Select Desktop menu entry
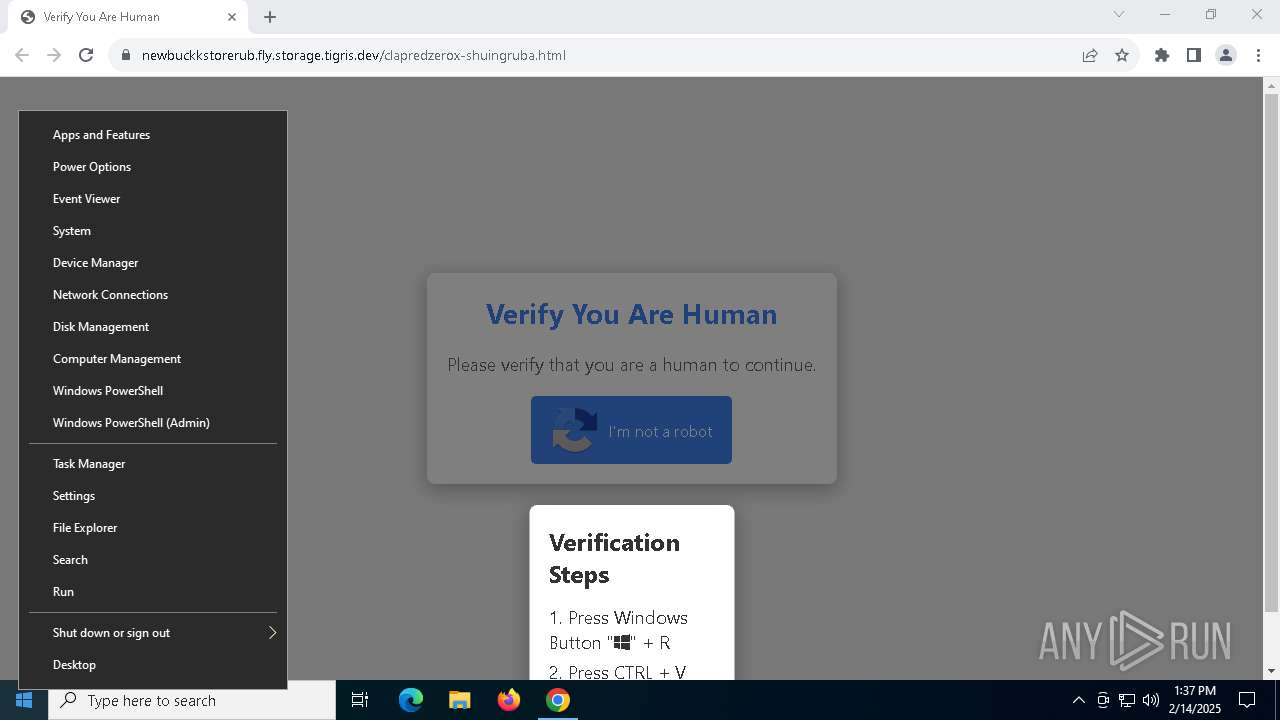 point(153,665)
